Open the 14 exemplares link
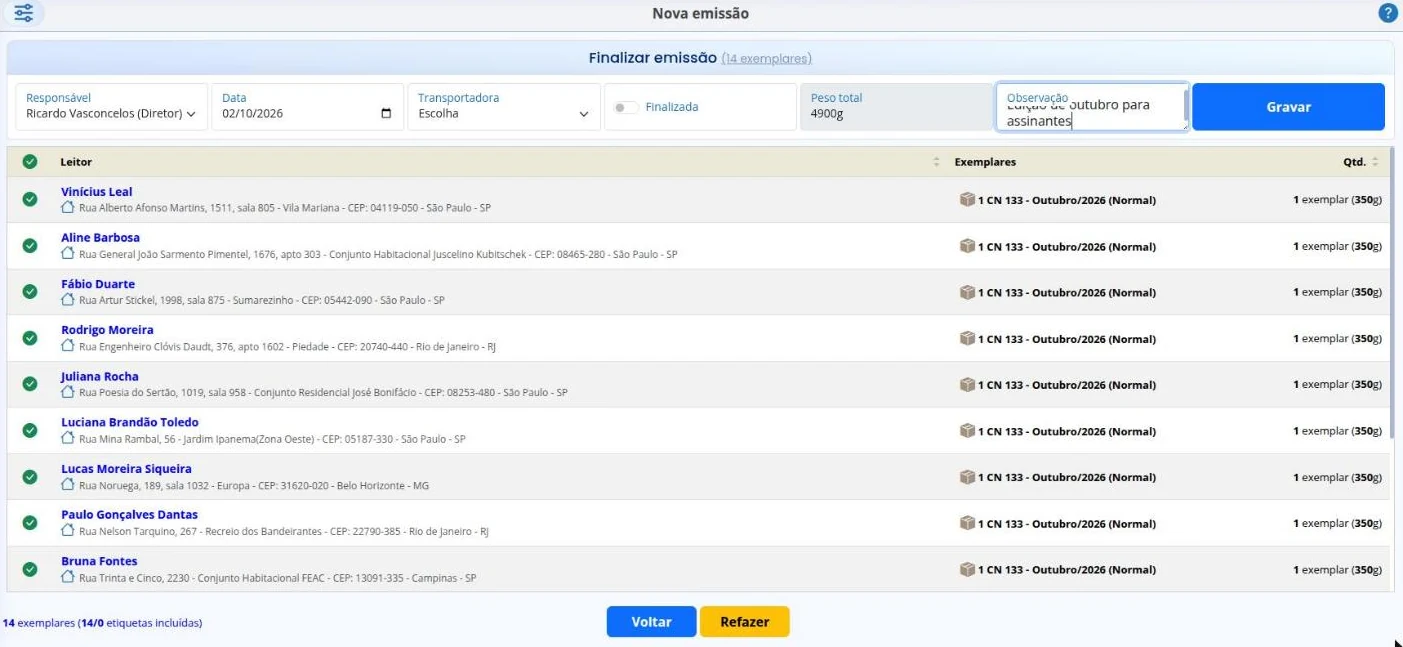This screenshot has height=647, width=1403. [767, 59]
